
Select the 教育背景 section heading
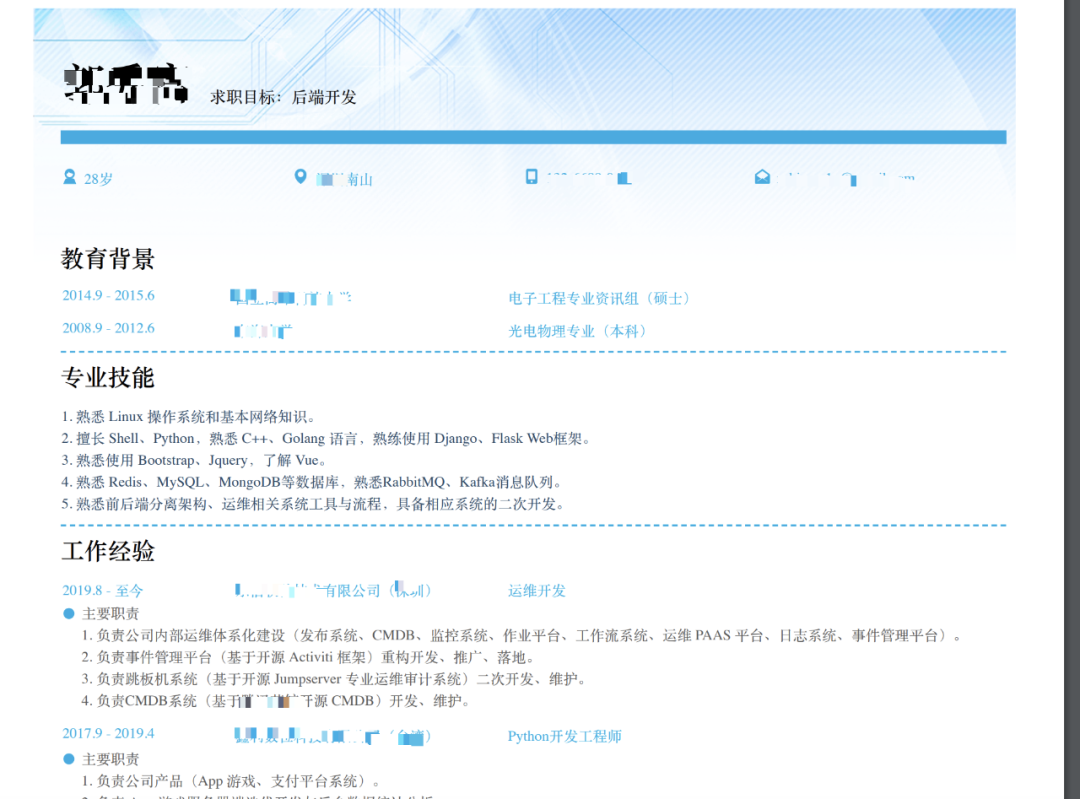pyautogui.click(x=108, y=259)
